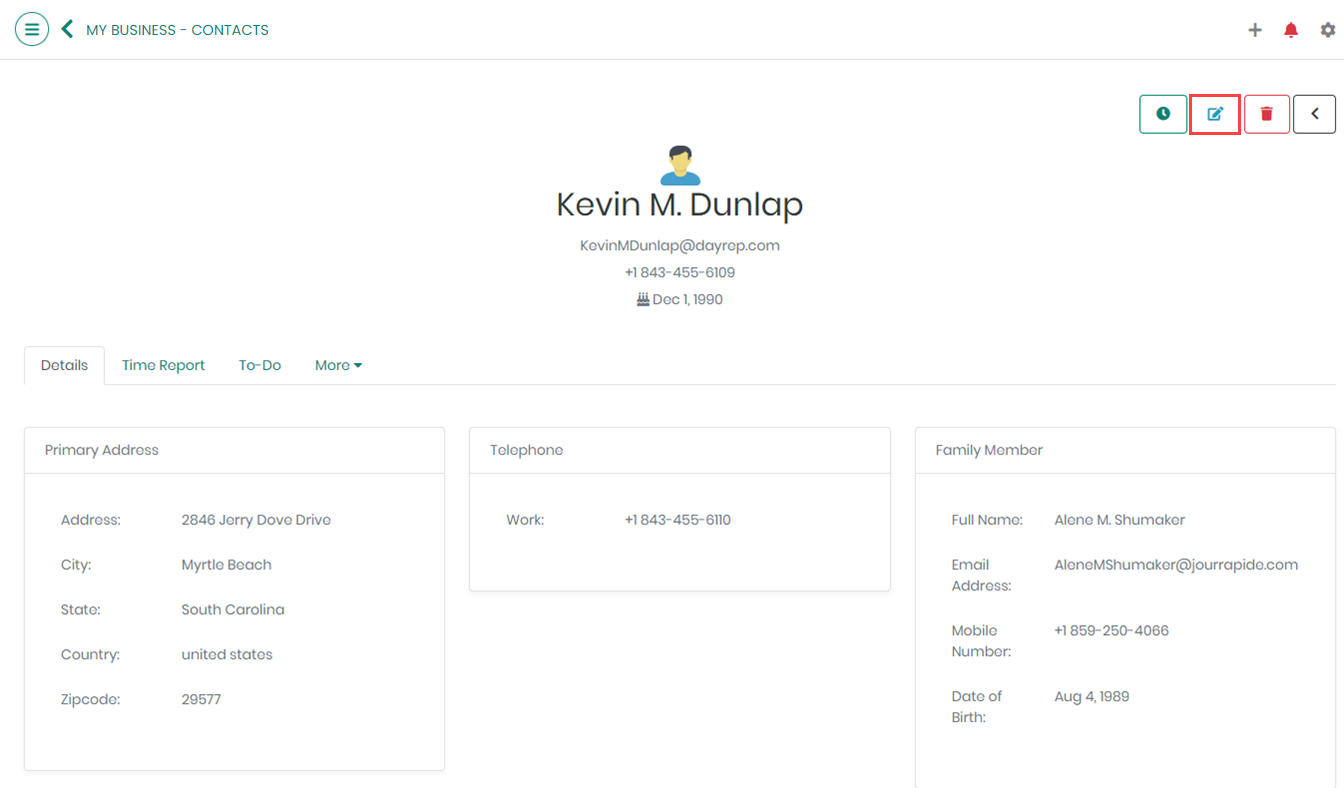Click the address 2846 Jerry Dove Drive

tap(256, 520)
